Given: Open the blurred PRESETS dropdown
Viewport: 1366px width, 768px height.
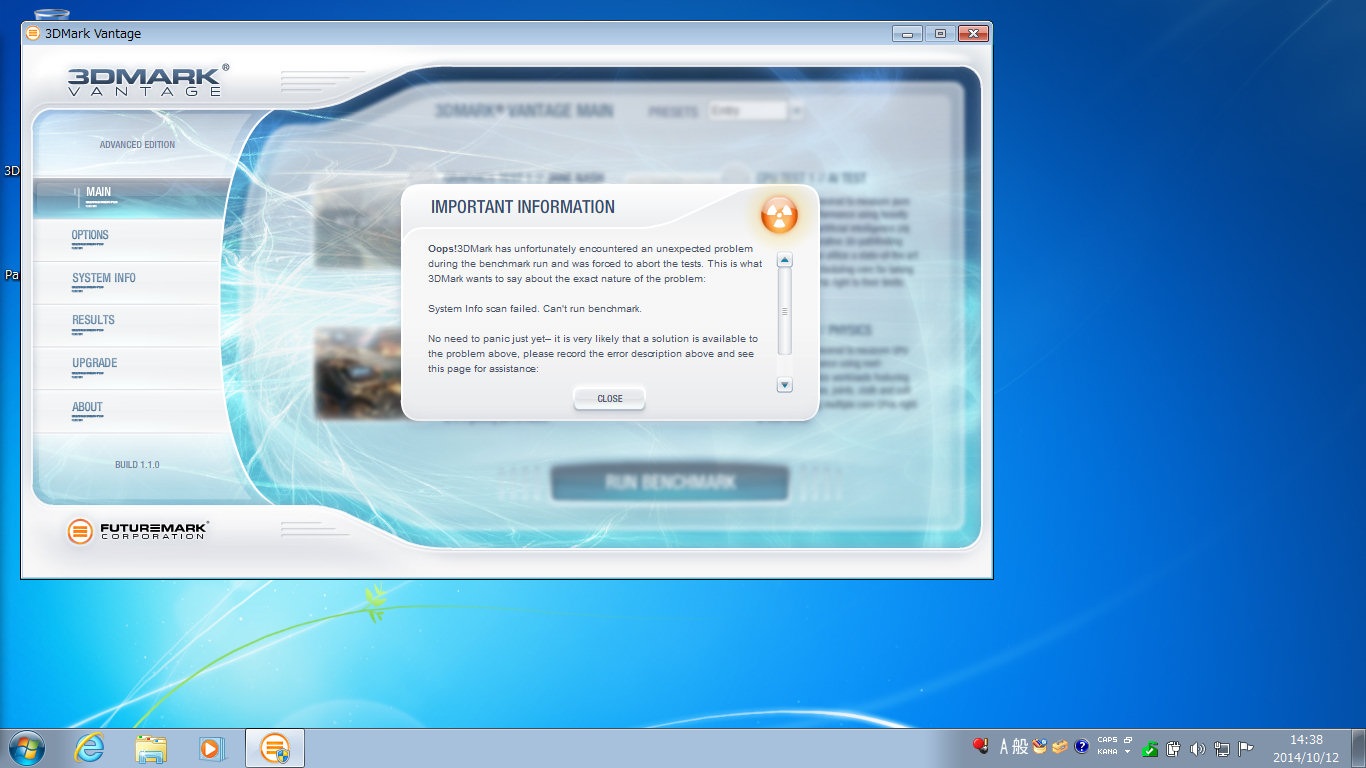Looking at the screenshot, I should coord(755,111).
